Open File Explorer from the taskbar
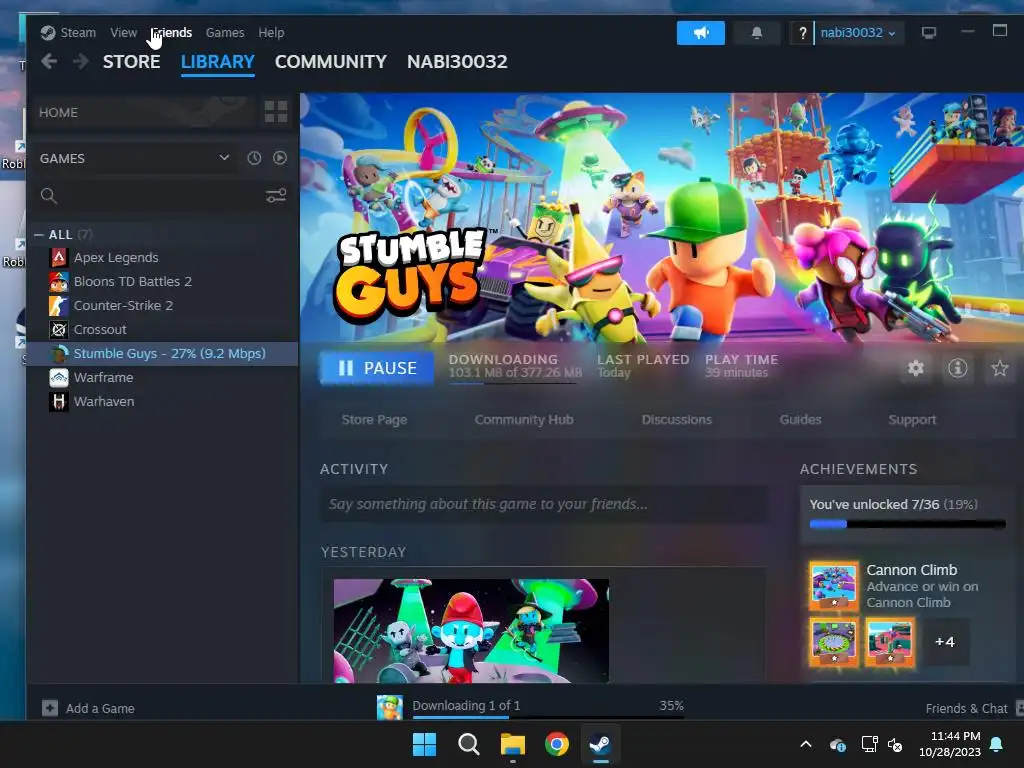Image resolution: width=1024 pixels, height=768 pixels. click(x=513, y=744)
